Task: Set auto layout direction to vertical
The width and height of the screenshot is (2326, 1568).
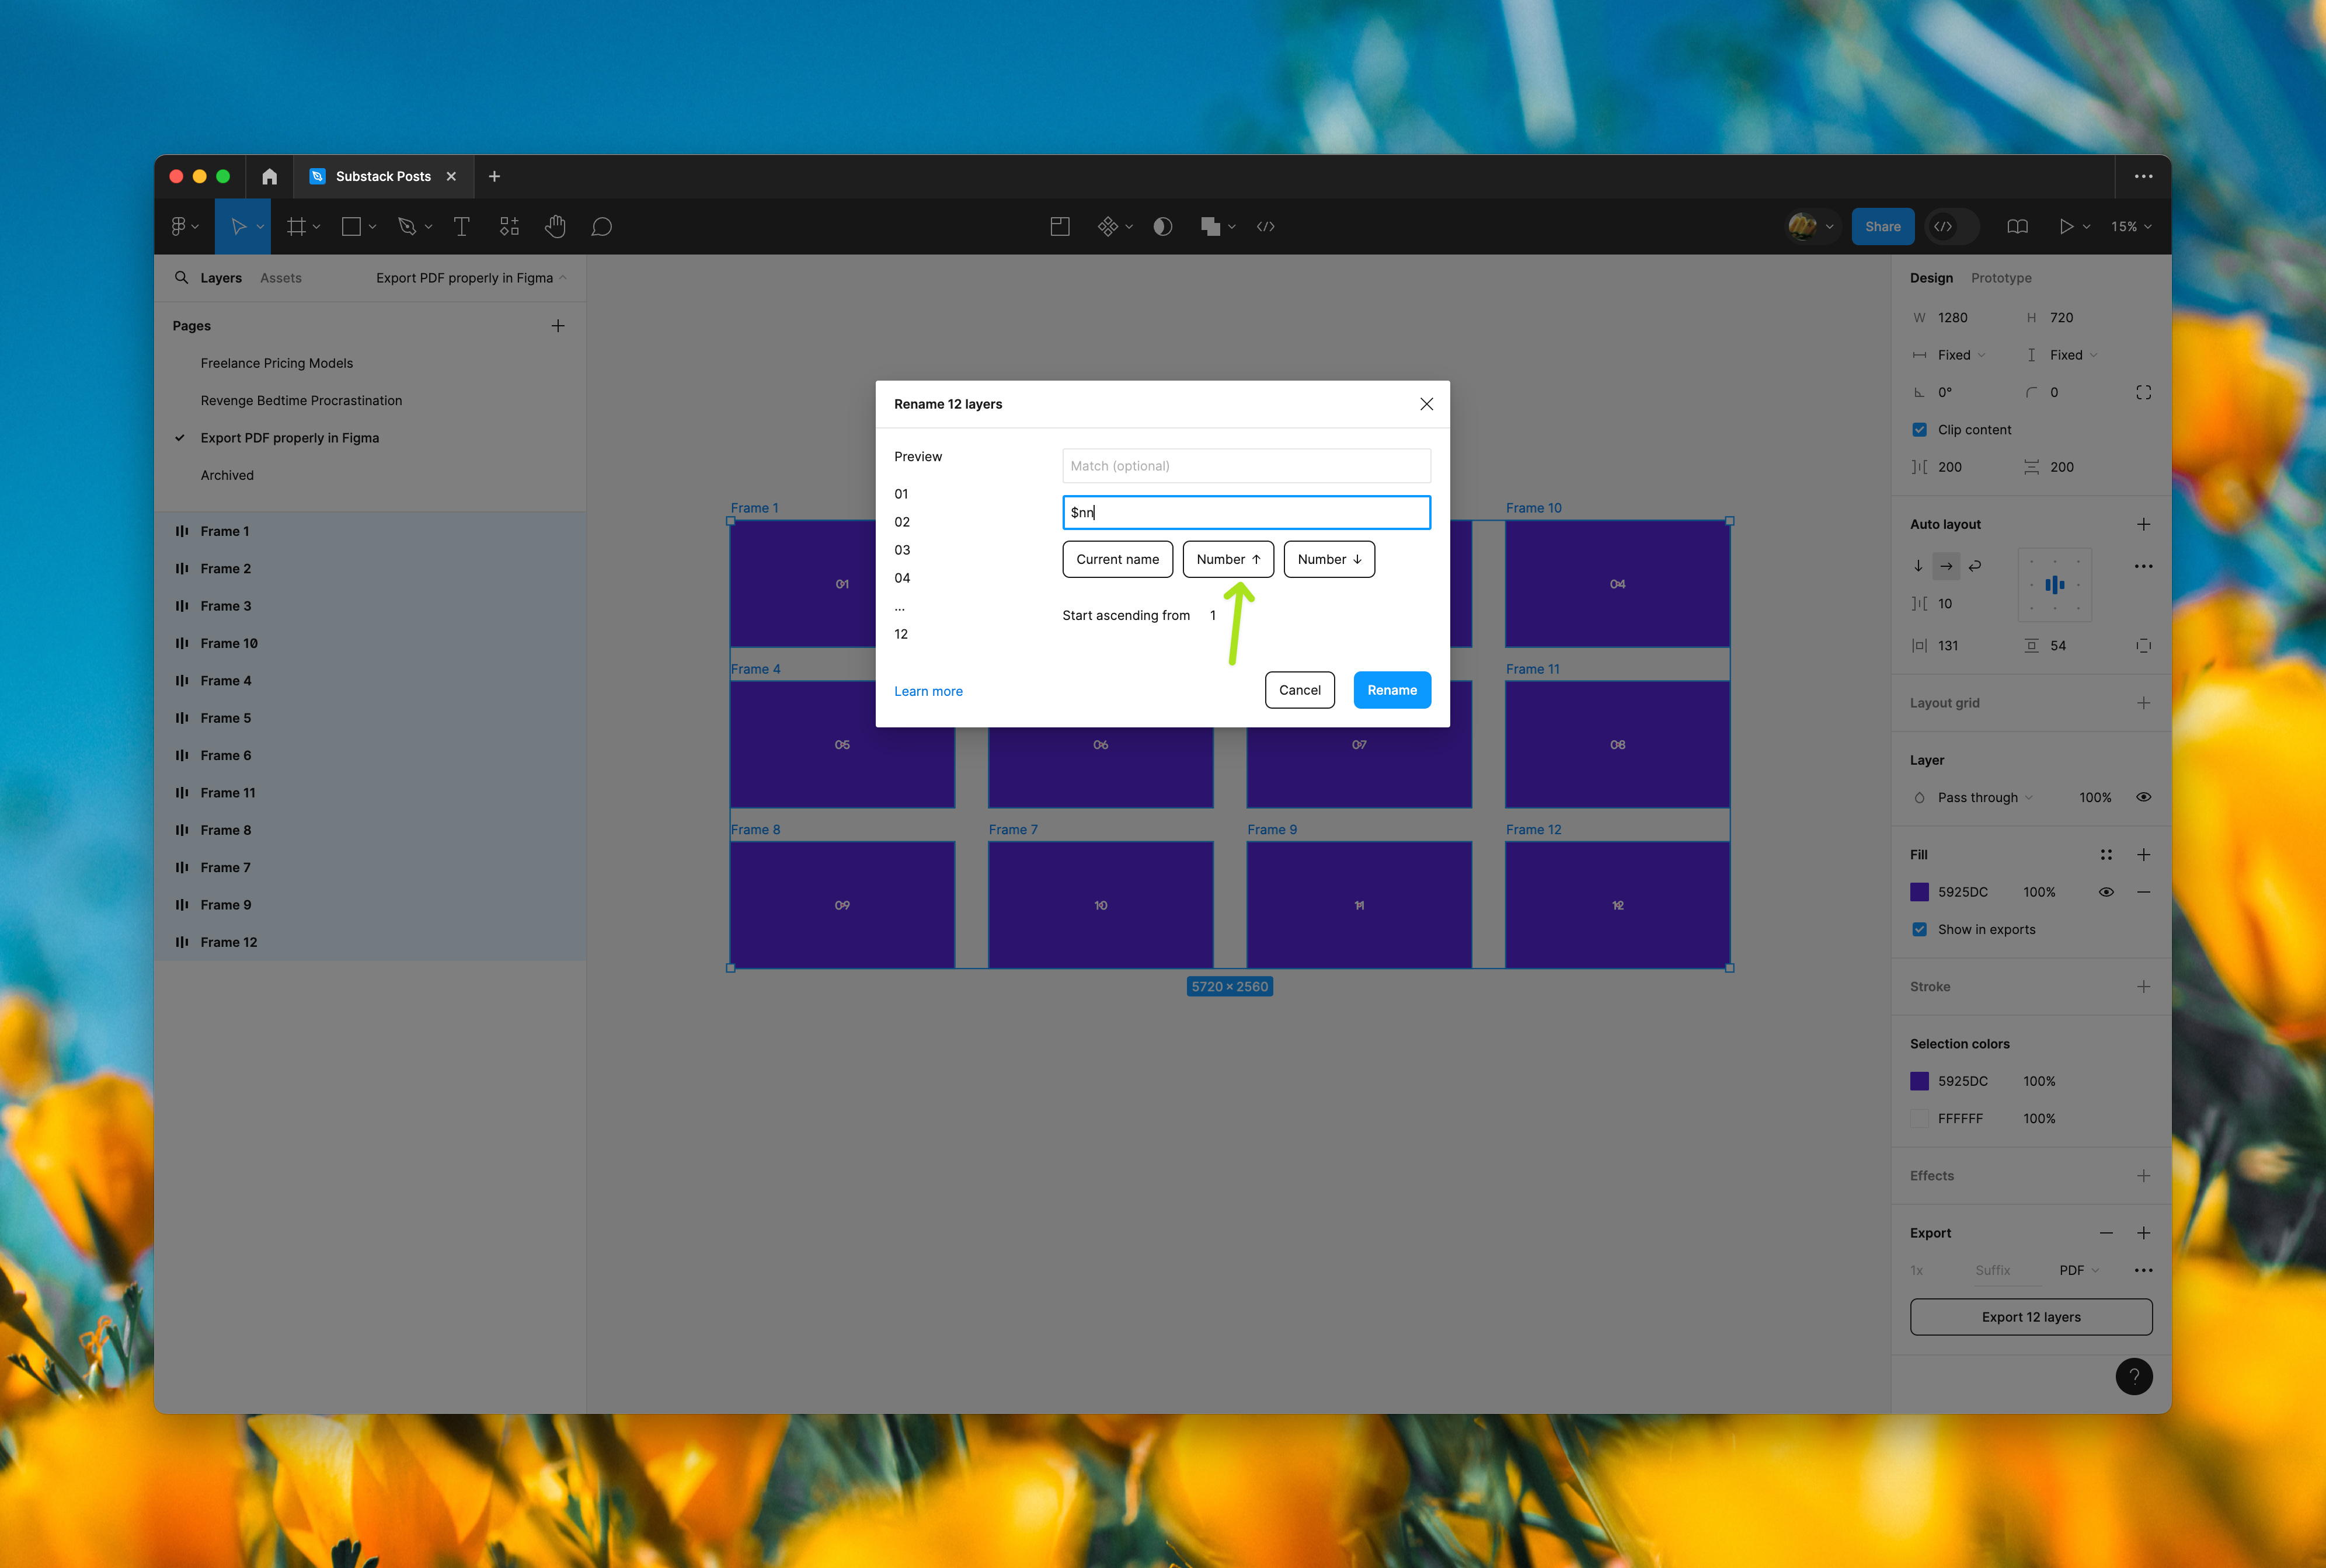Action: coord(1918,566)
